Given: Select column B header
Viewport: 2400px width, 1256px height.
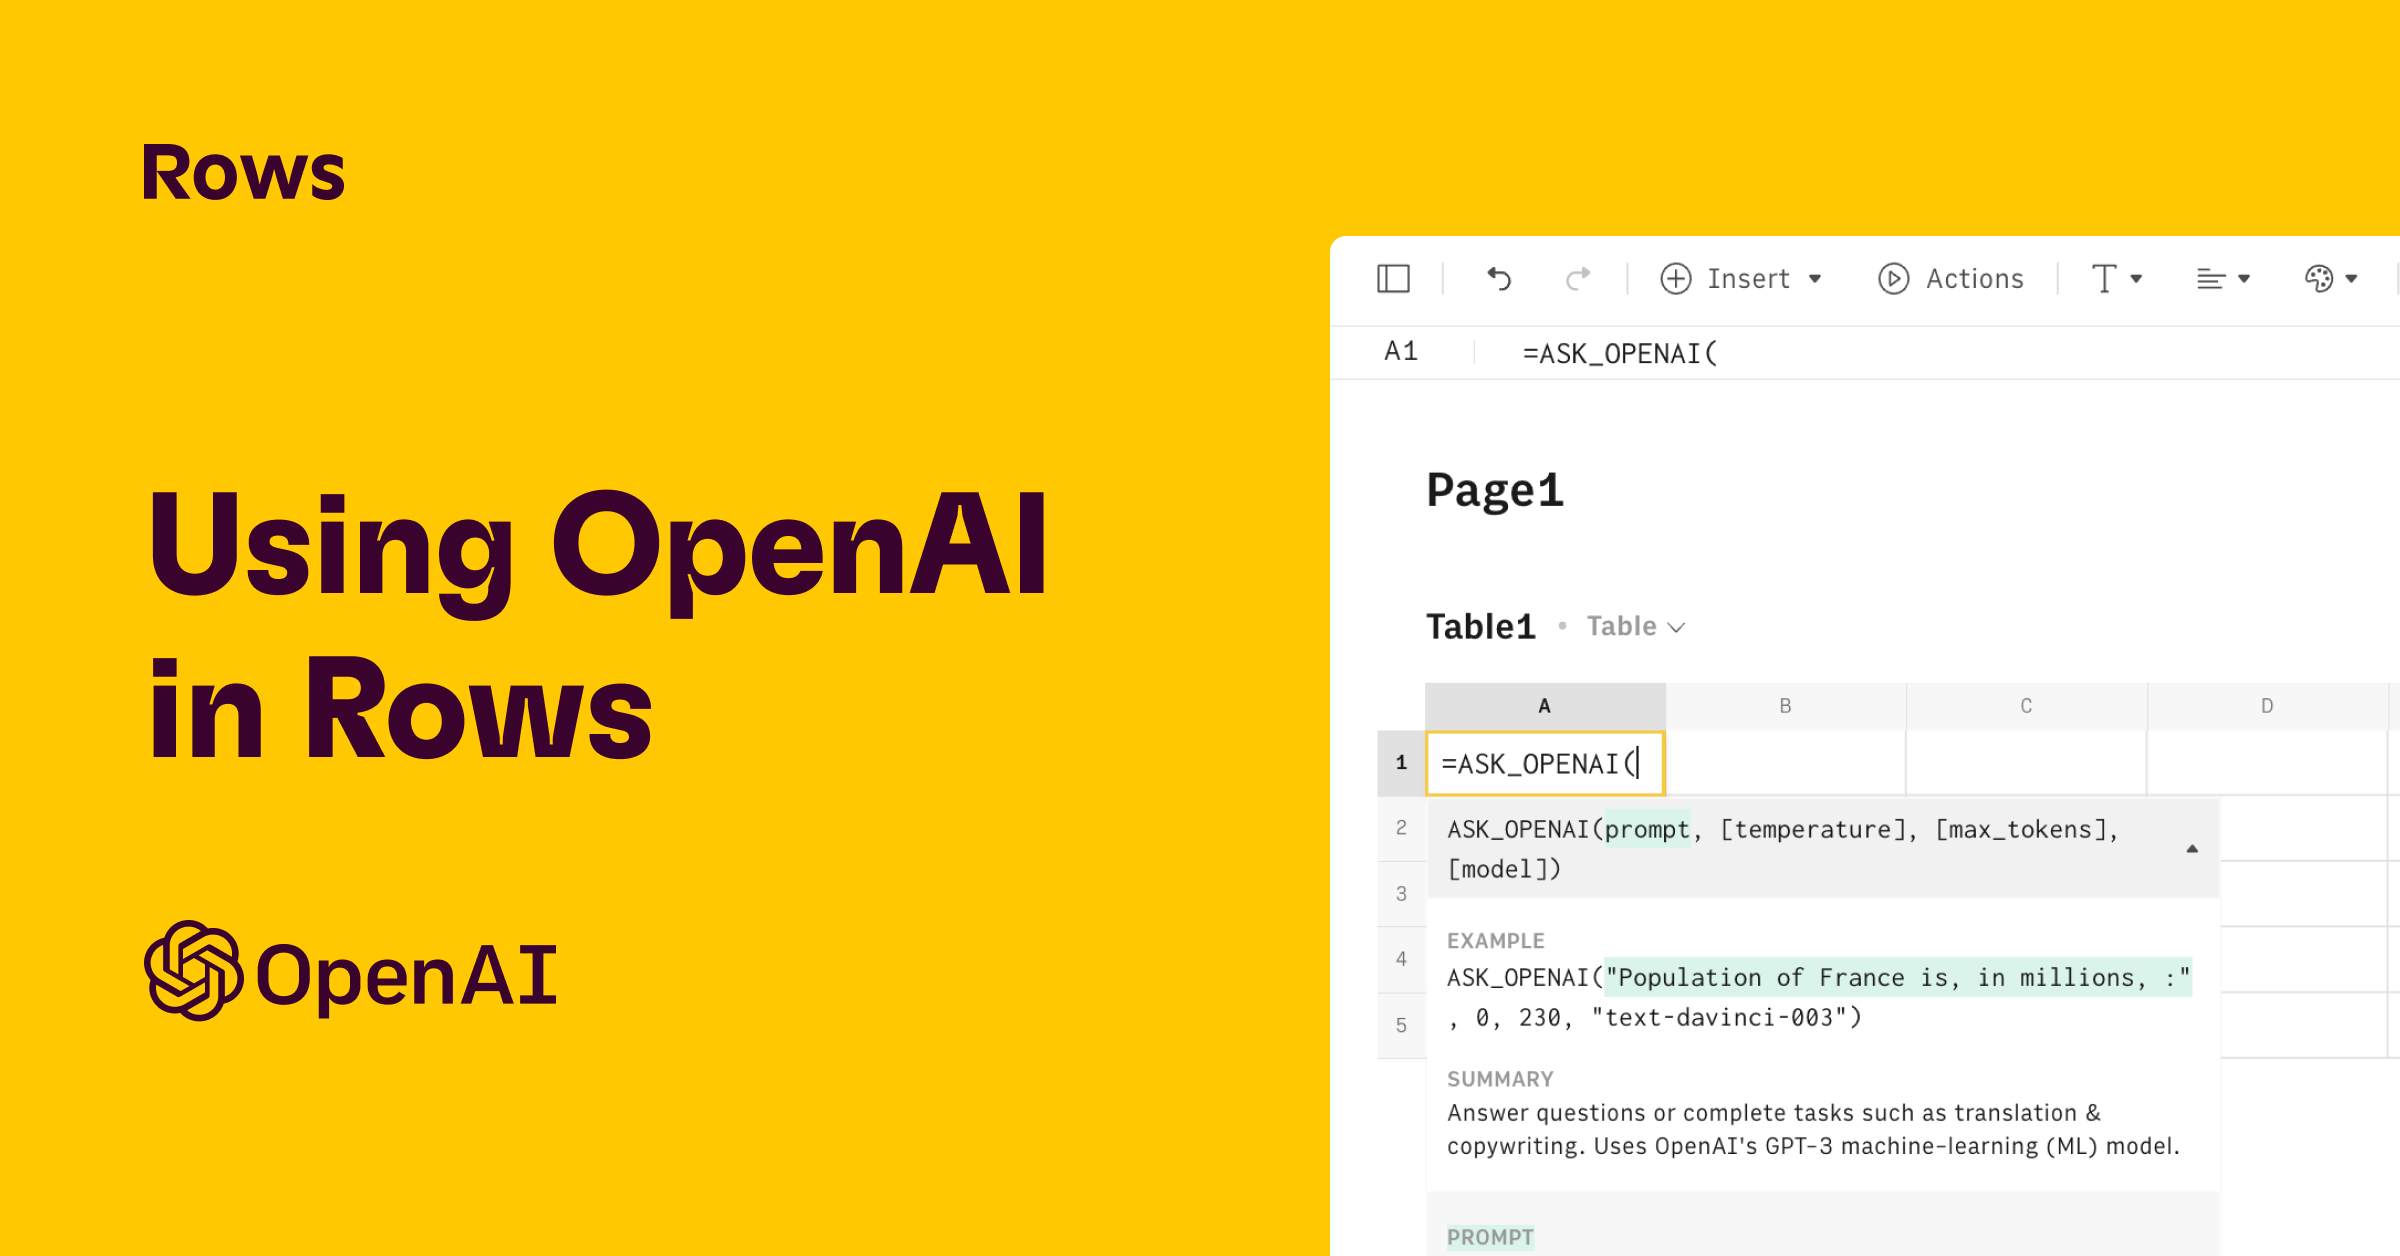Looking at the screenshot, I should pos(1785,706).
